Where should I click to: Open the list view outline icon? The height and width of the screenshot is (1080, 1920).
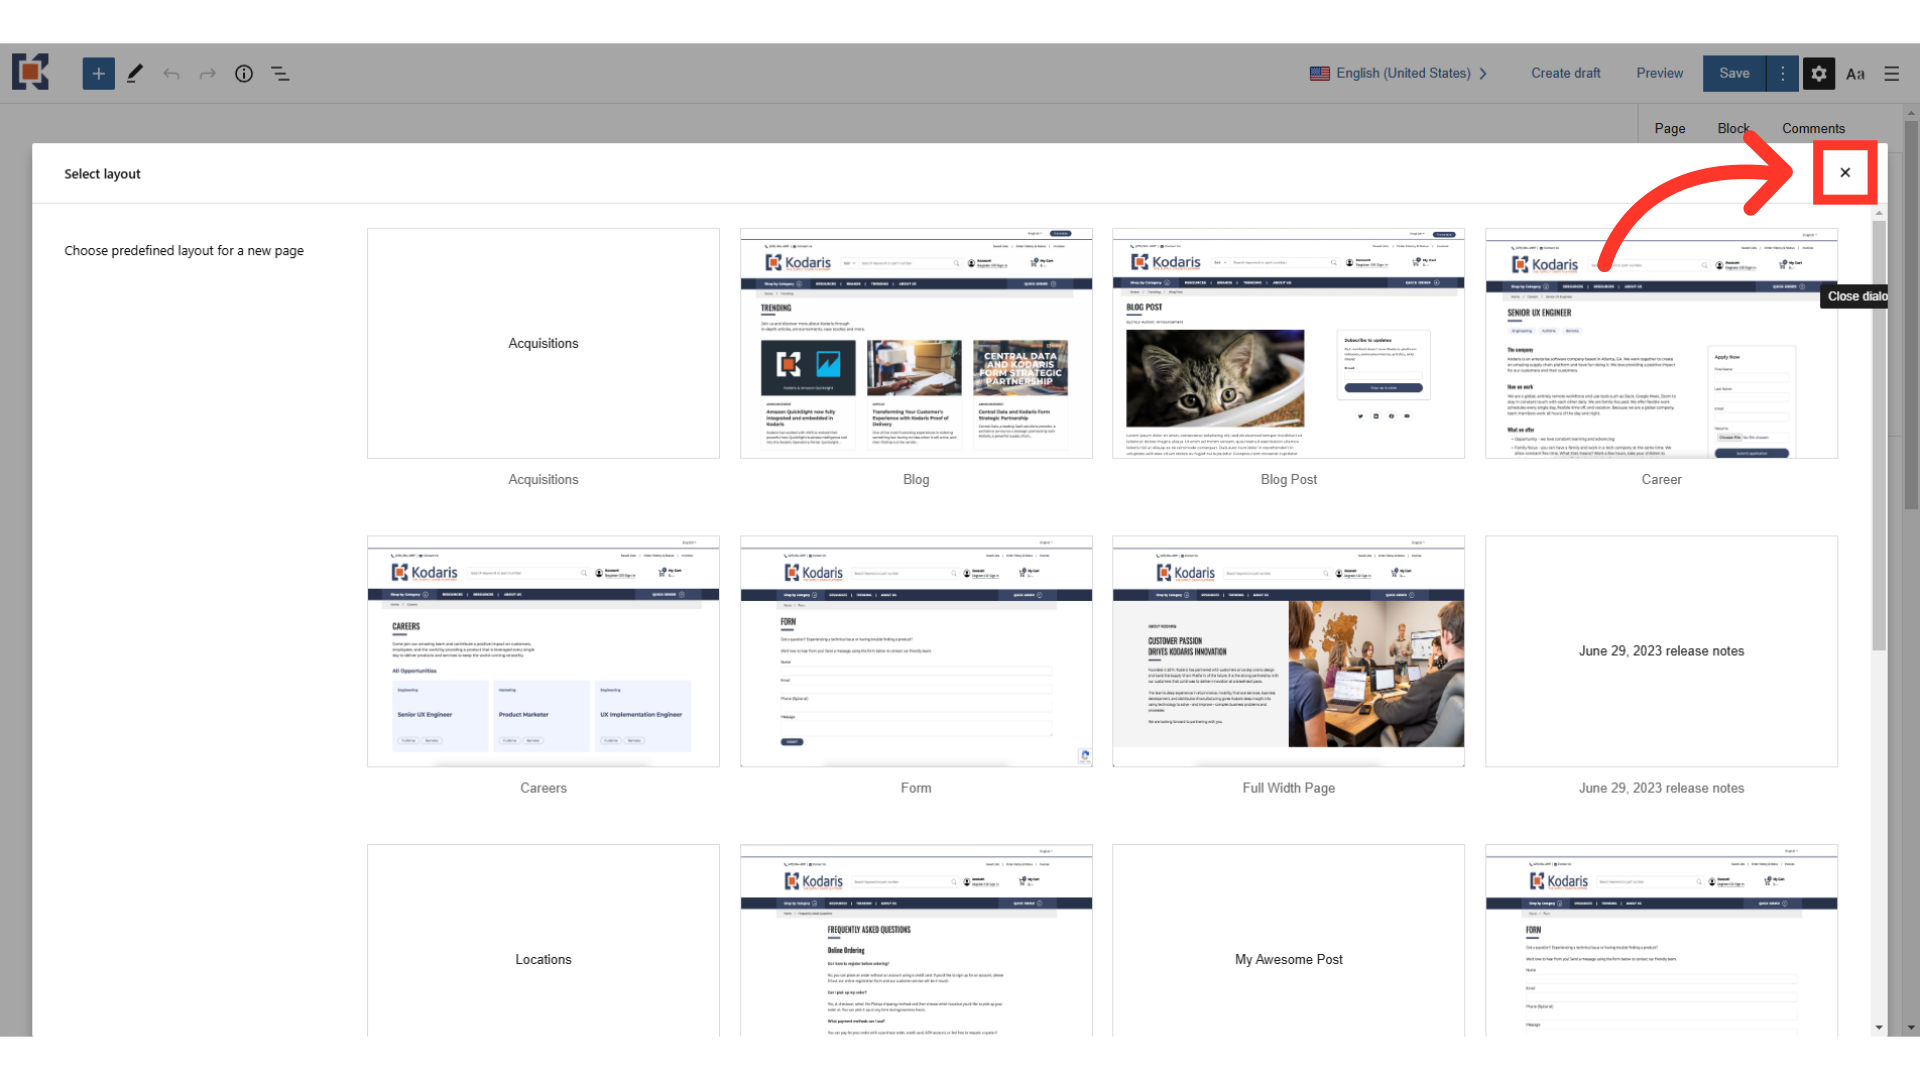[280, 74]
